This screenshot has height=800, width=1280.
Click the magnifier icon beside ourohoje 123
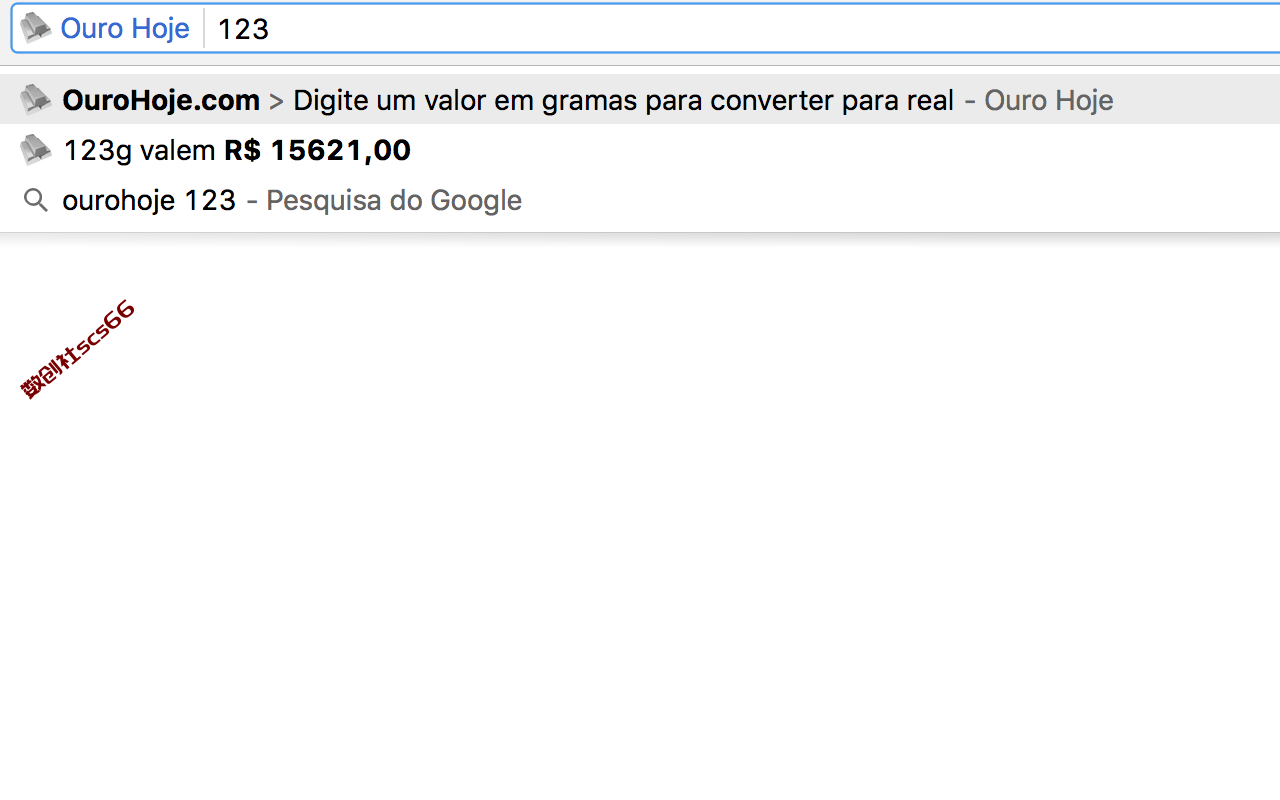[36, 200]
